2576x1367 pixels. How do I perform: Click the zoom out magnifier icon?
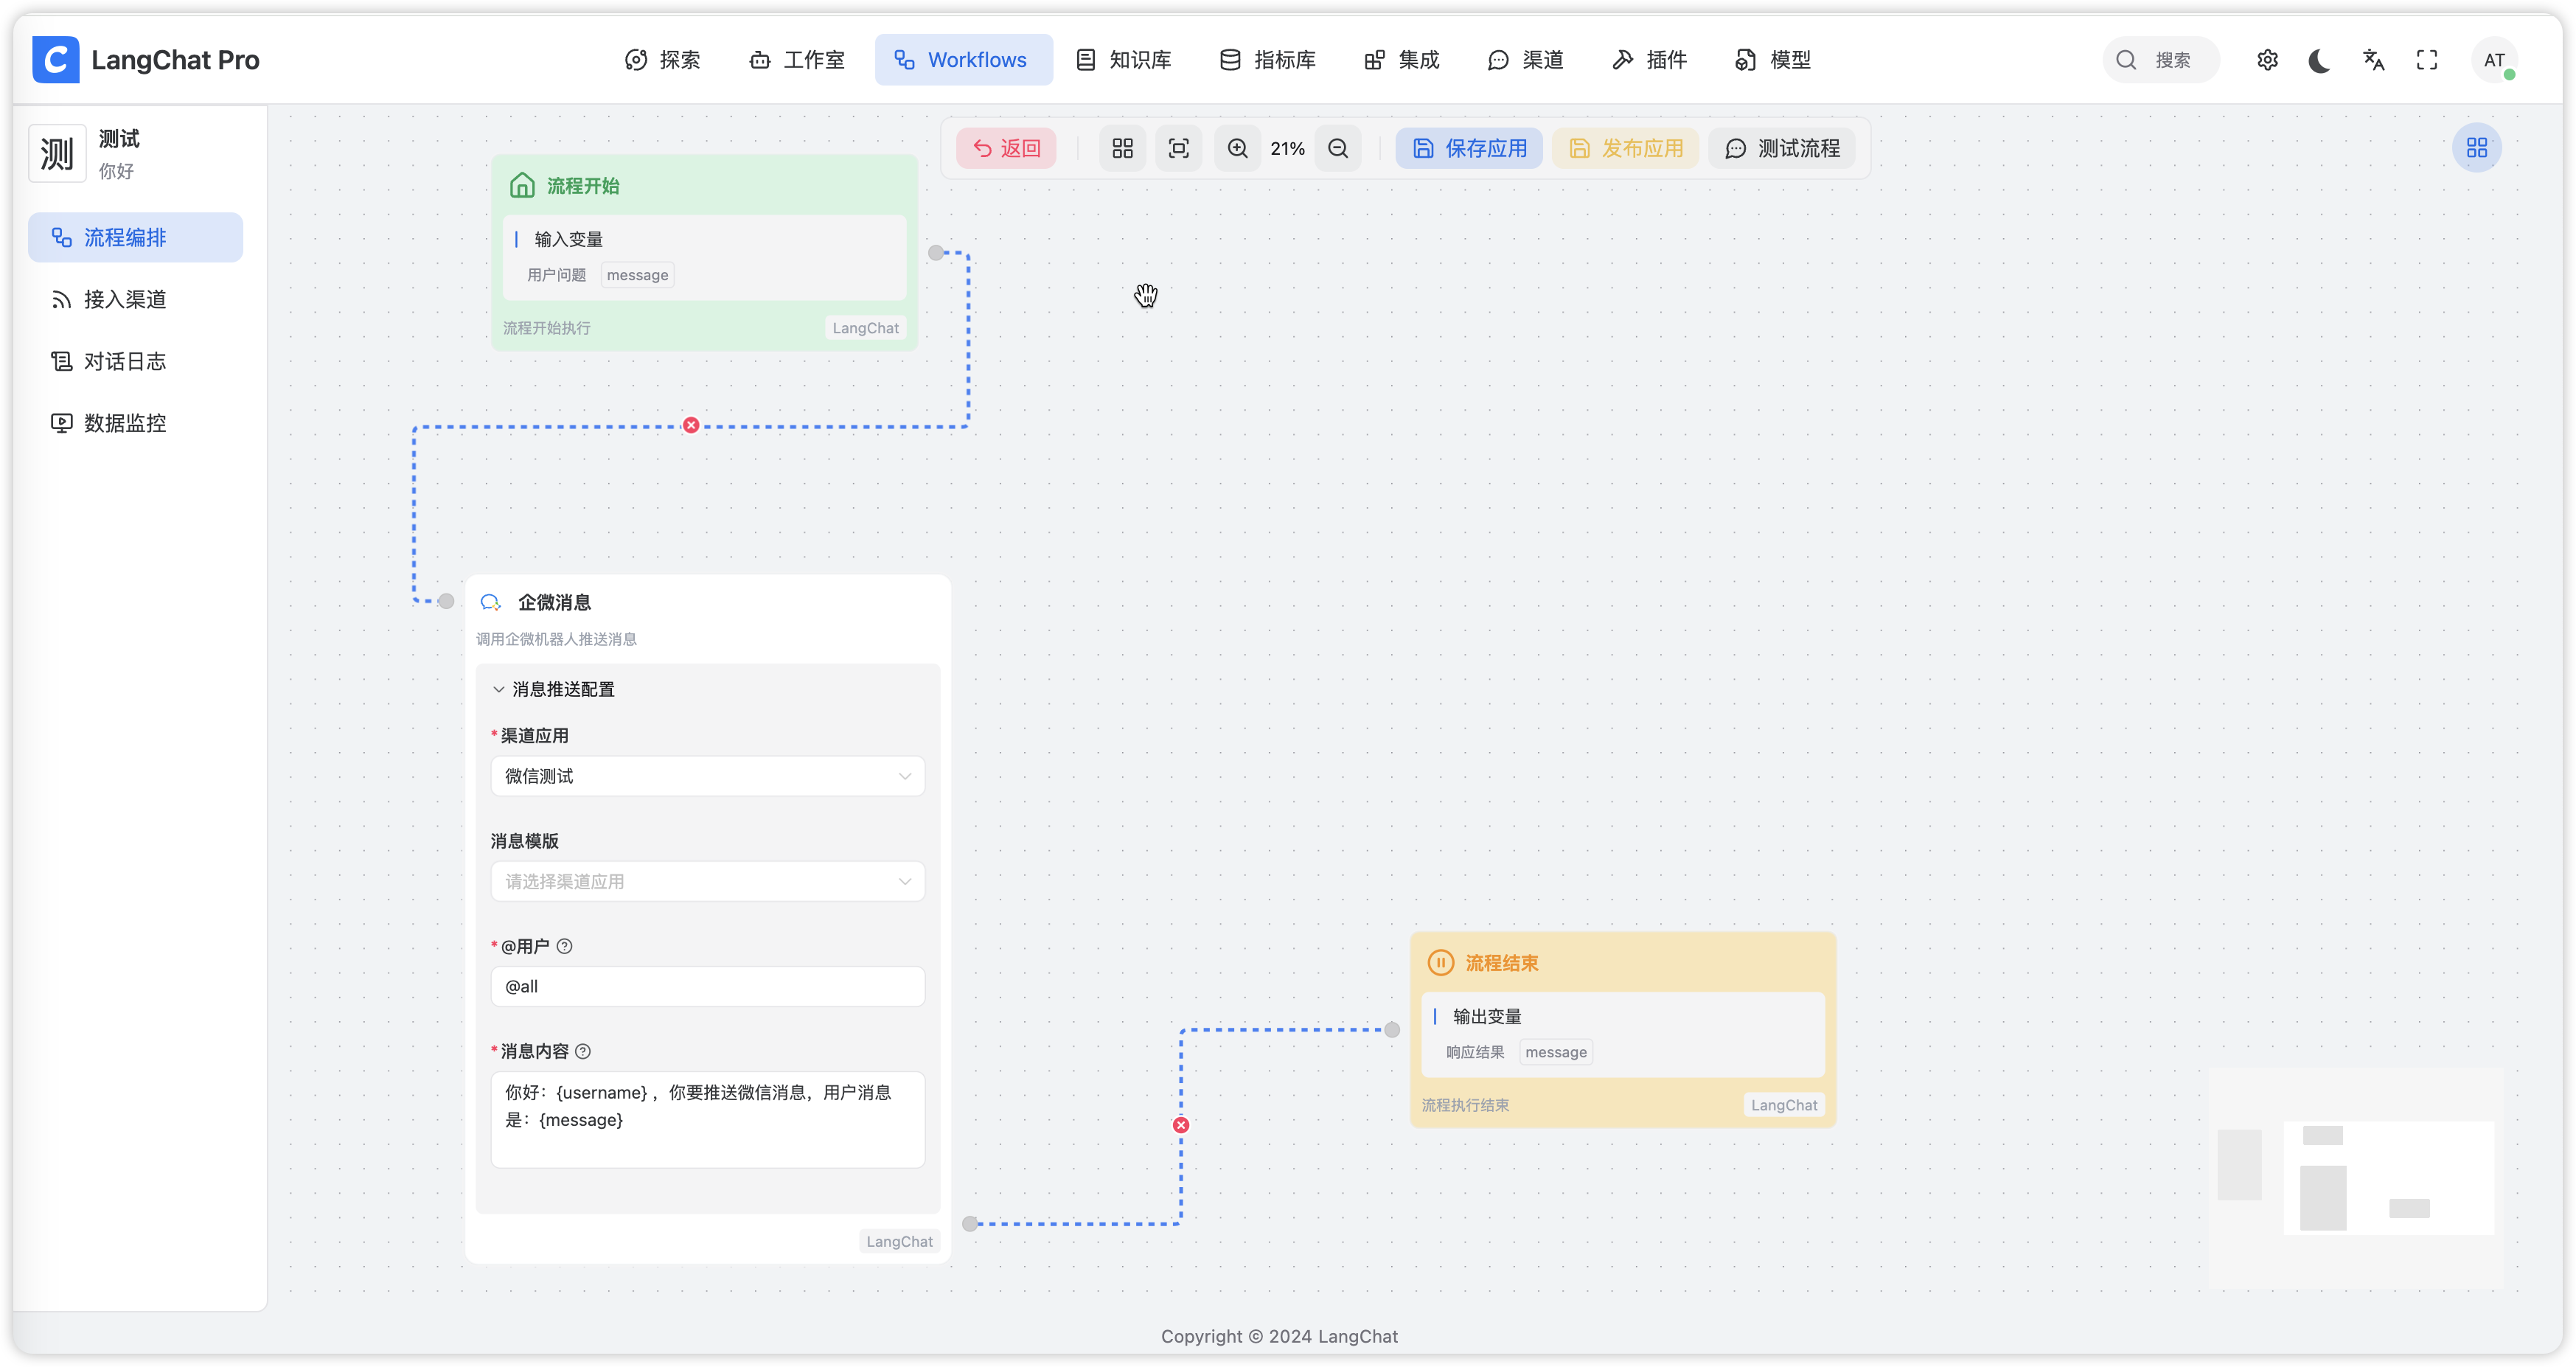(1338, 148)
